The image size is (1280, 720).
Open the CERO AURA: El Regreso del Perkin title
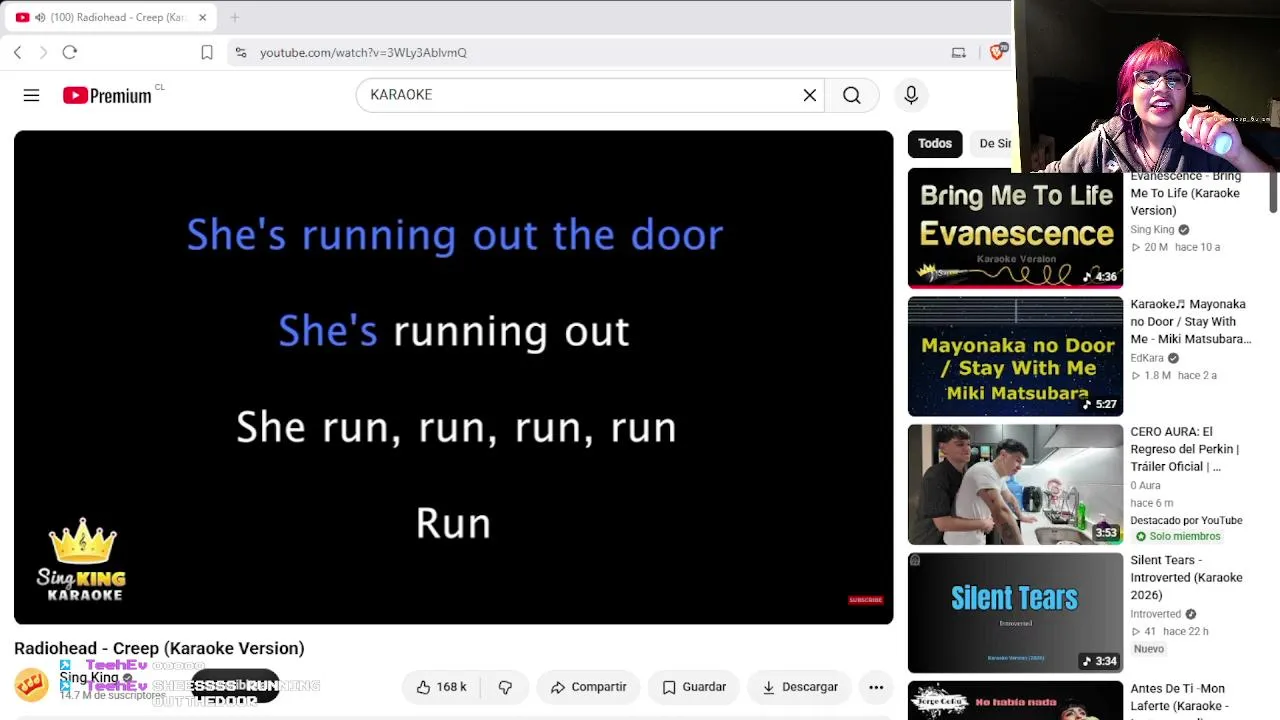click(1184, 449)
